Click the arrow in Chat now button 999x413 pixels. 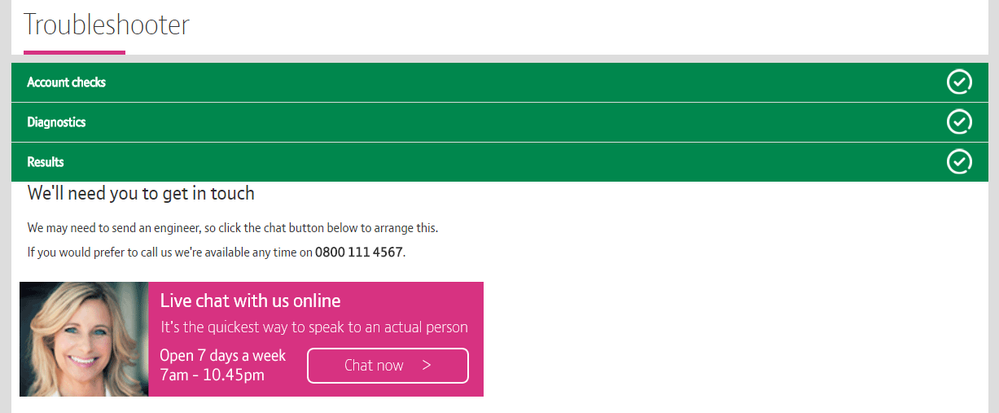(426, 365)
